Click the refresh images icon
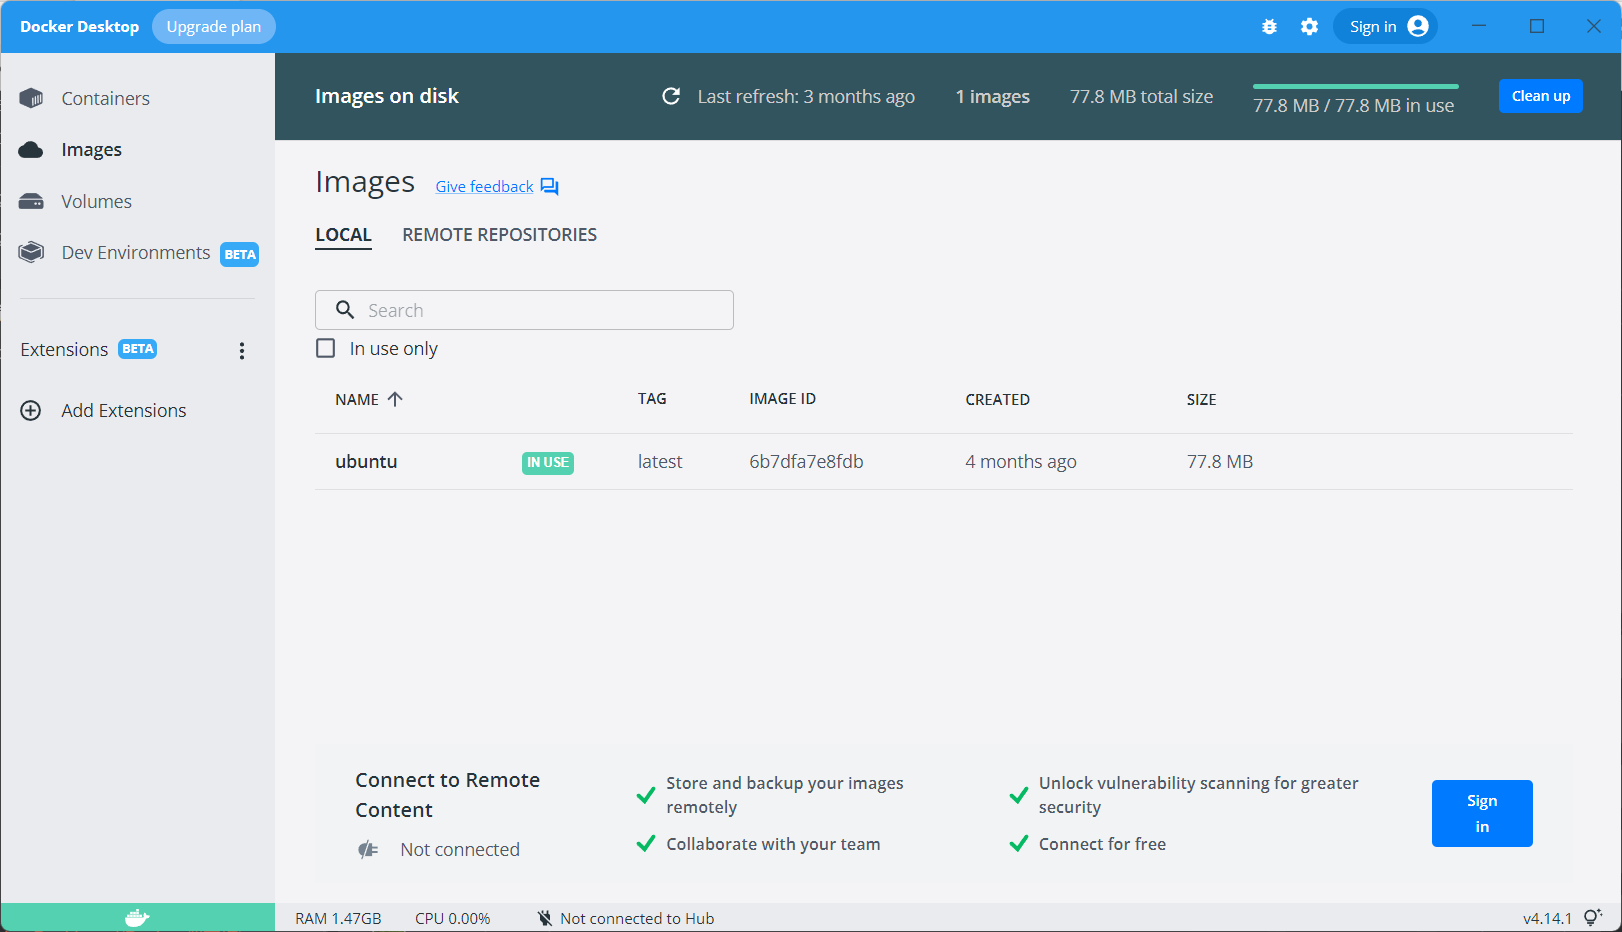This screenshot has height=932, width=1622. pos(671,96)
